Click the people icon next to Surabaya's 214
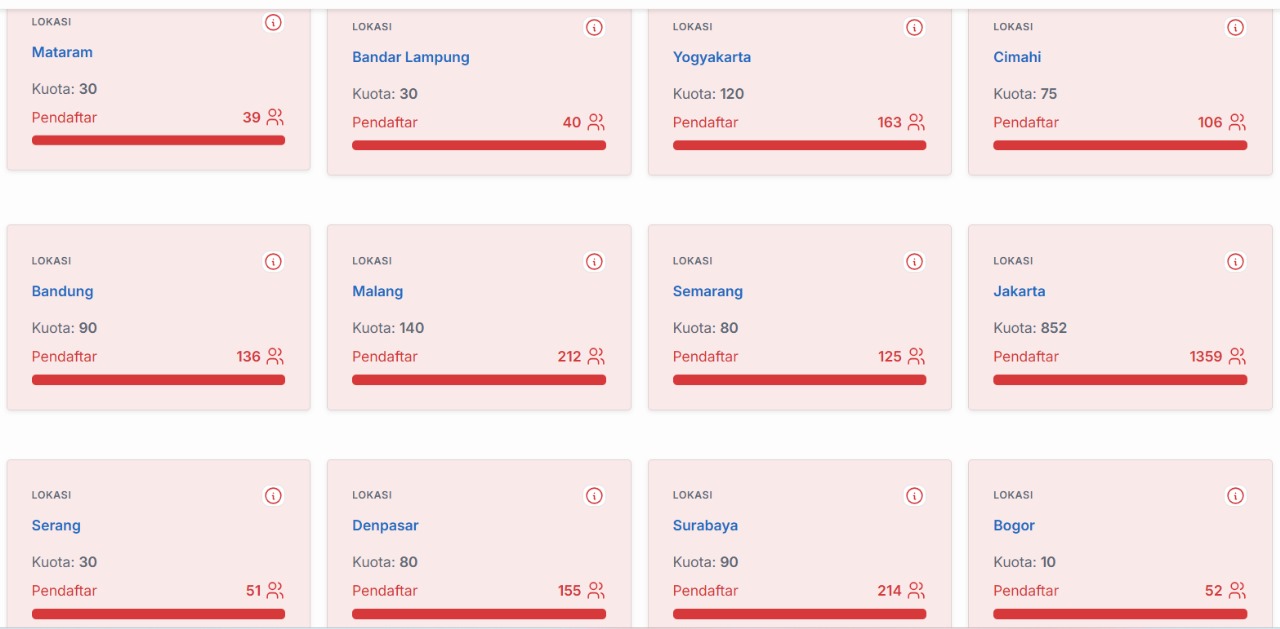The image size is (1280, 629). click(x=916, y=590)
